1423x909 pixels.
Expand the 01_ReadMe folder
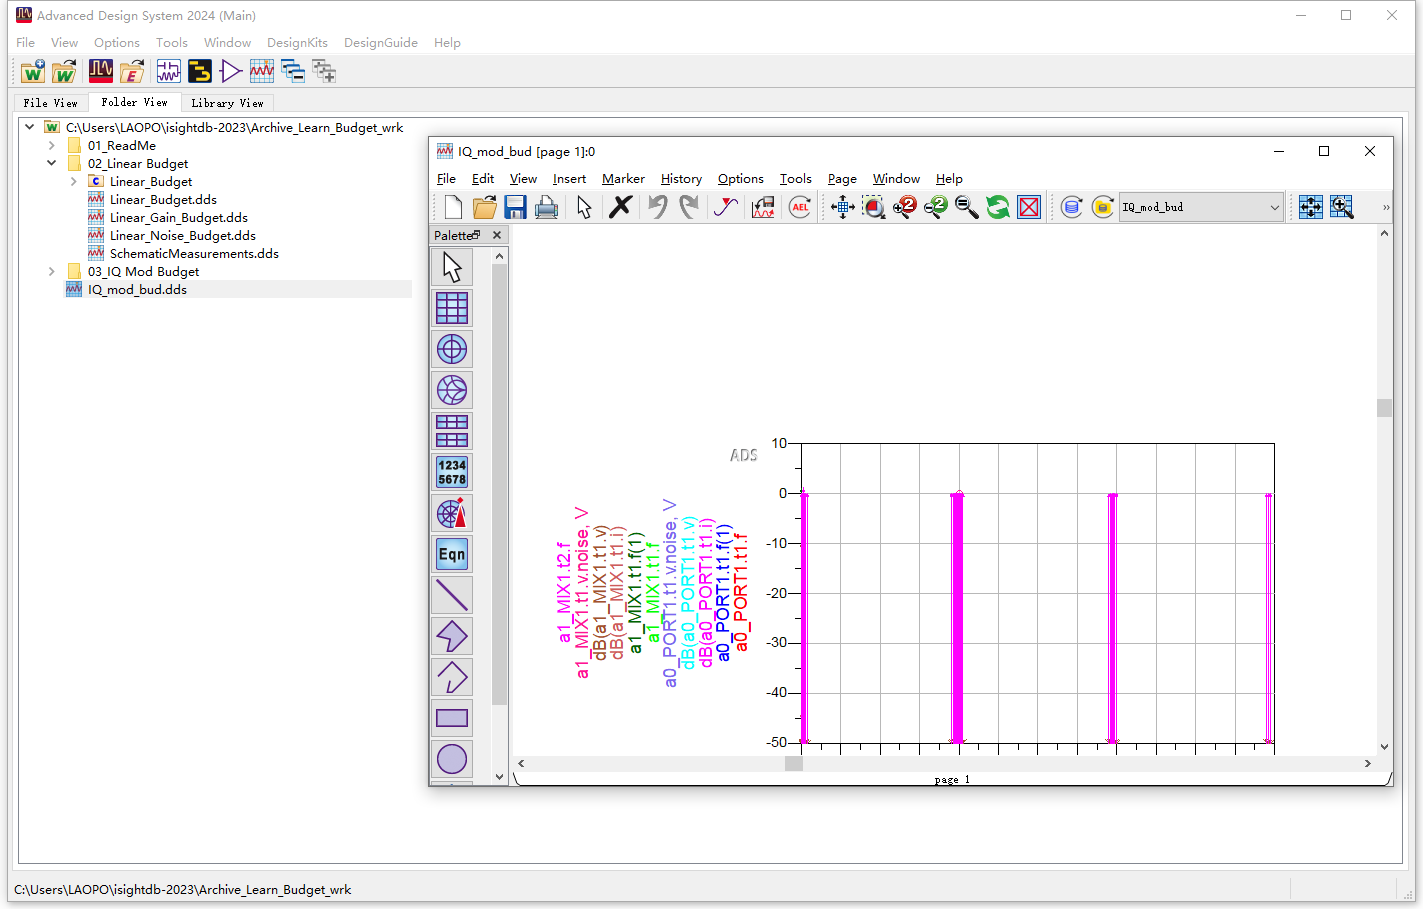[52, 146]
